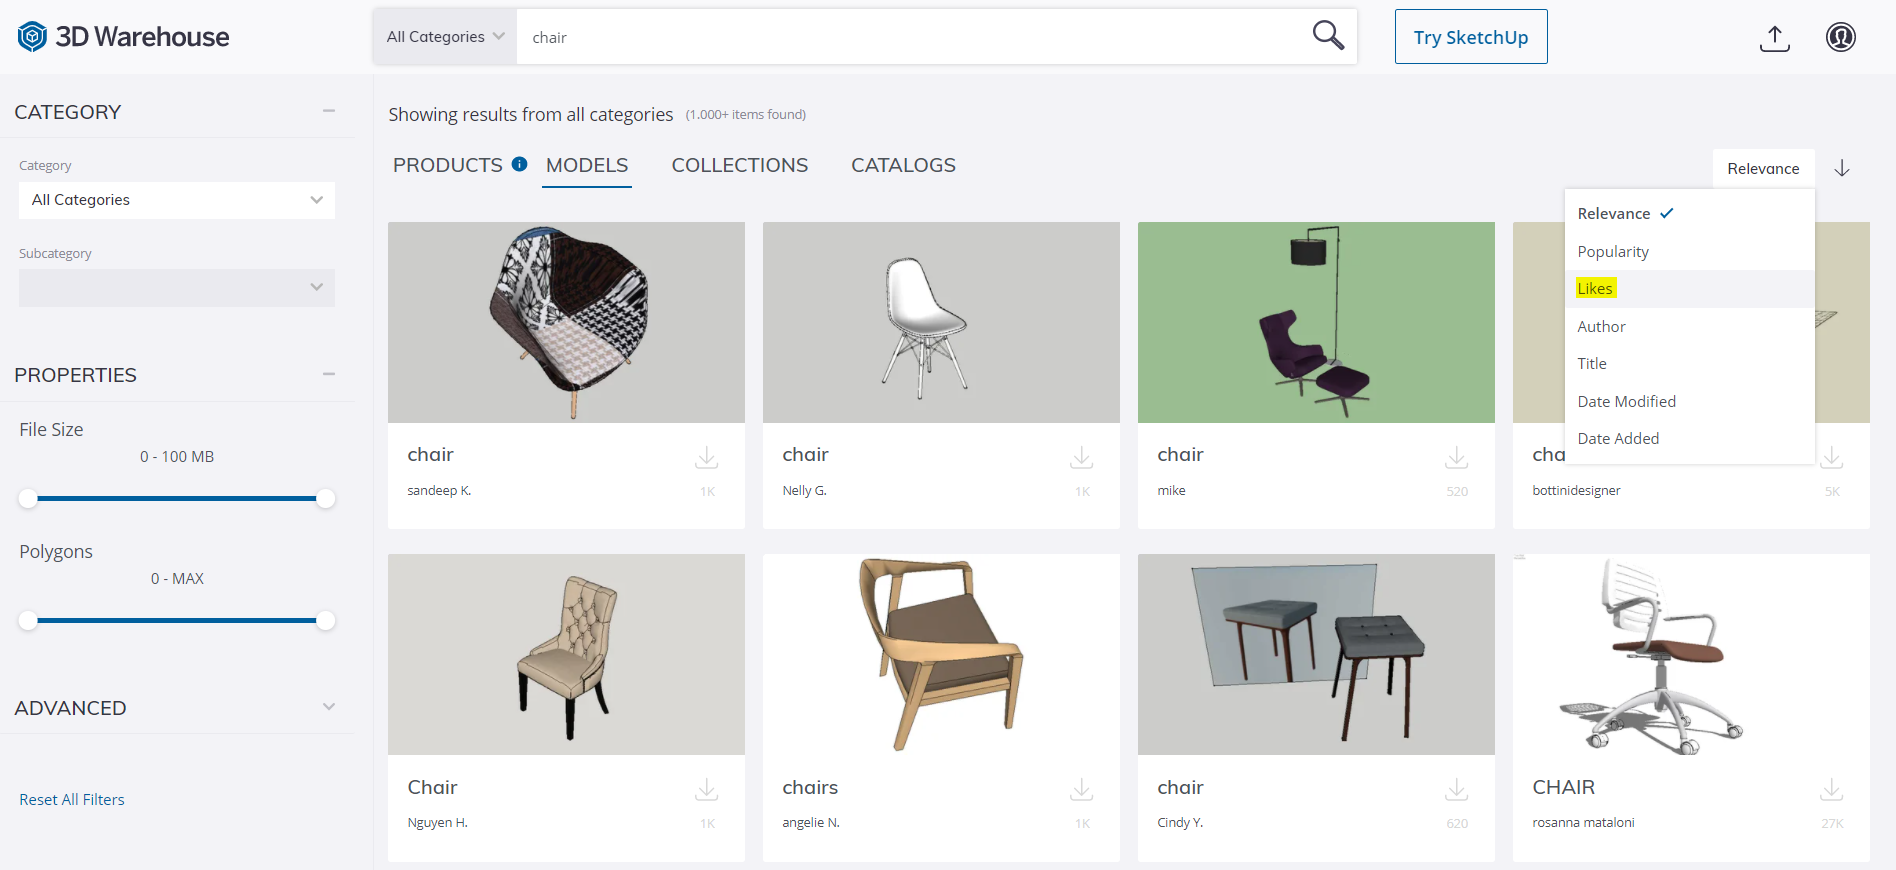This screenshot has height=870, width=1896.
Task: Download angelie N.'s chairs model
Action: coord(1081,789)
